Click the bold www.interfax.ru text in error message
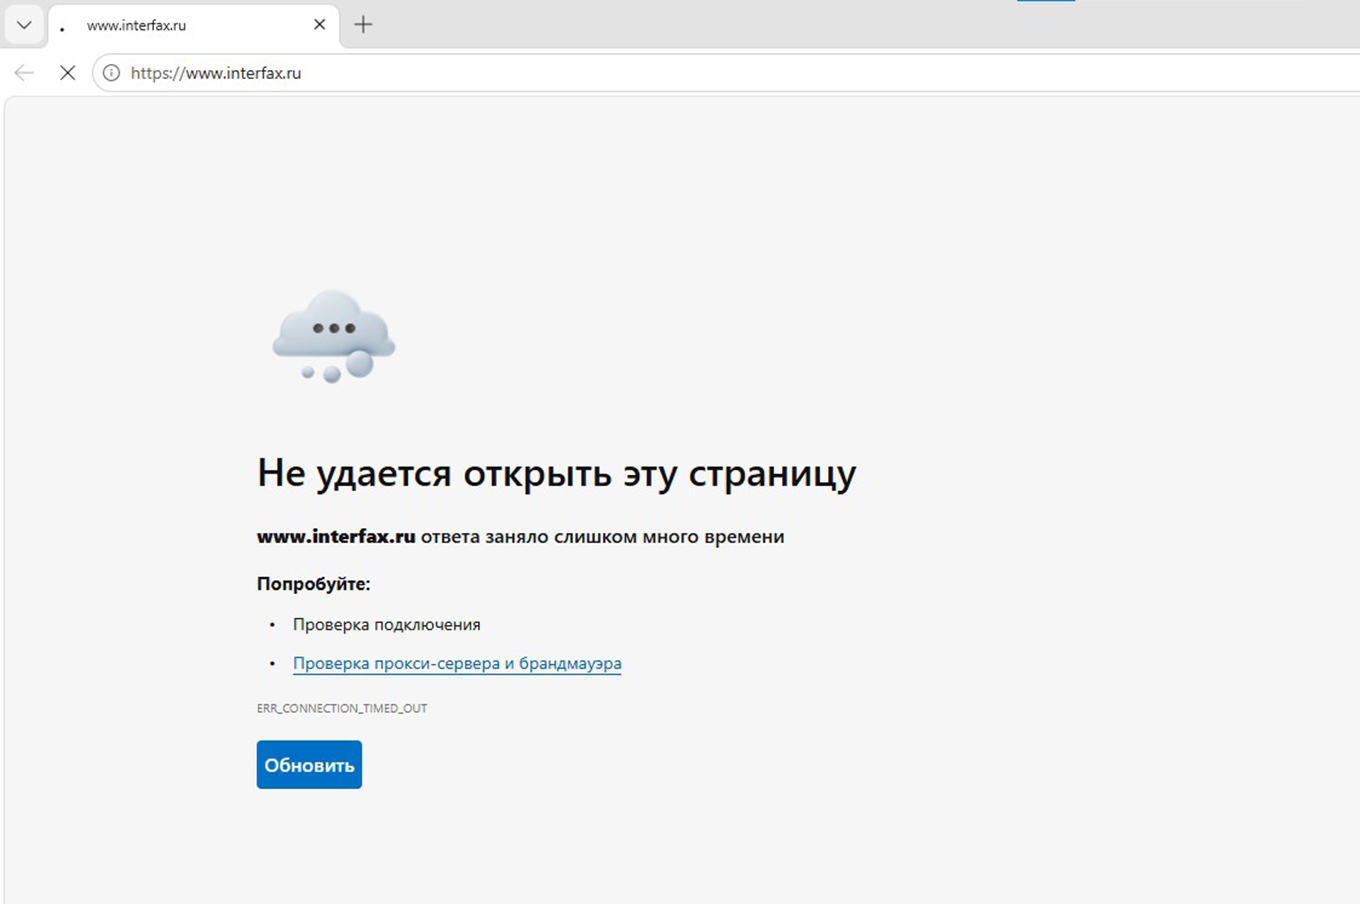 (x=336, y=537)
